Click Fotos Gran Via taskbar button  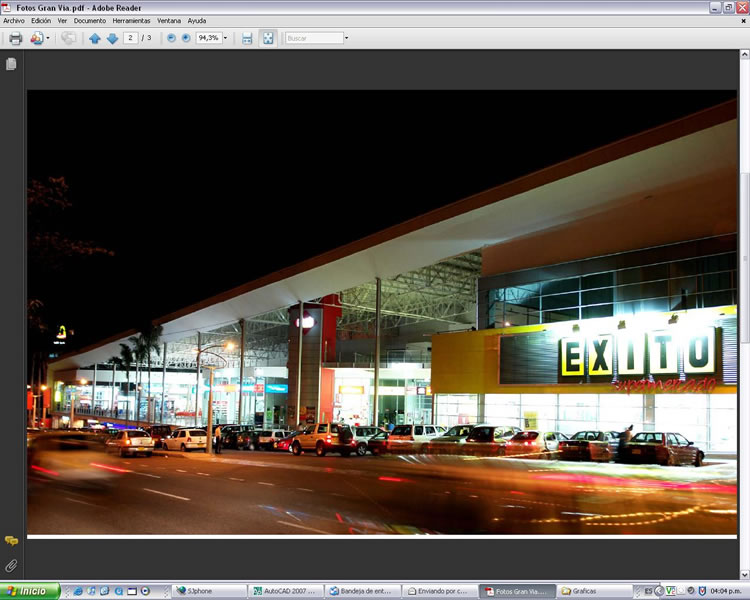point(518,591)
